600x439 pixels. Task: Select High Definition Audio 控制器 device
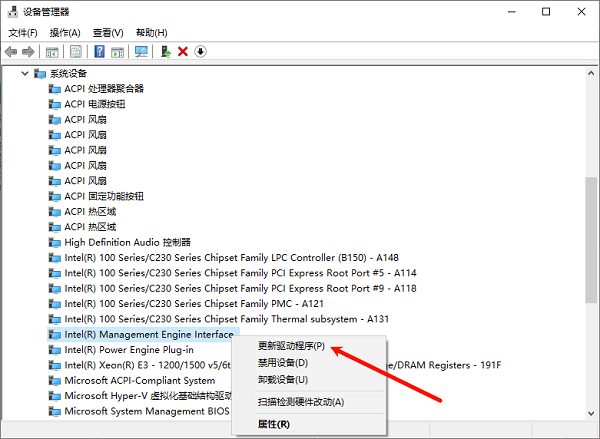tap(127, 242)
